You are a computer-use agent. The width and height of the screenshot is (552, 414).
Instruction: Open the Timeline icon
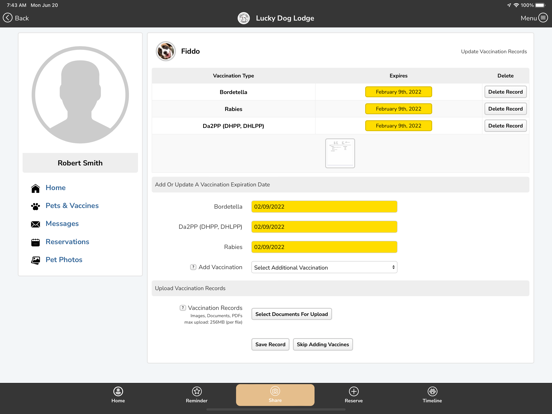point(432,391)
